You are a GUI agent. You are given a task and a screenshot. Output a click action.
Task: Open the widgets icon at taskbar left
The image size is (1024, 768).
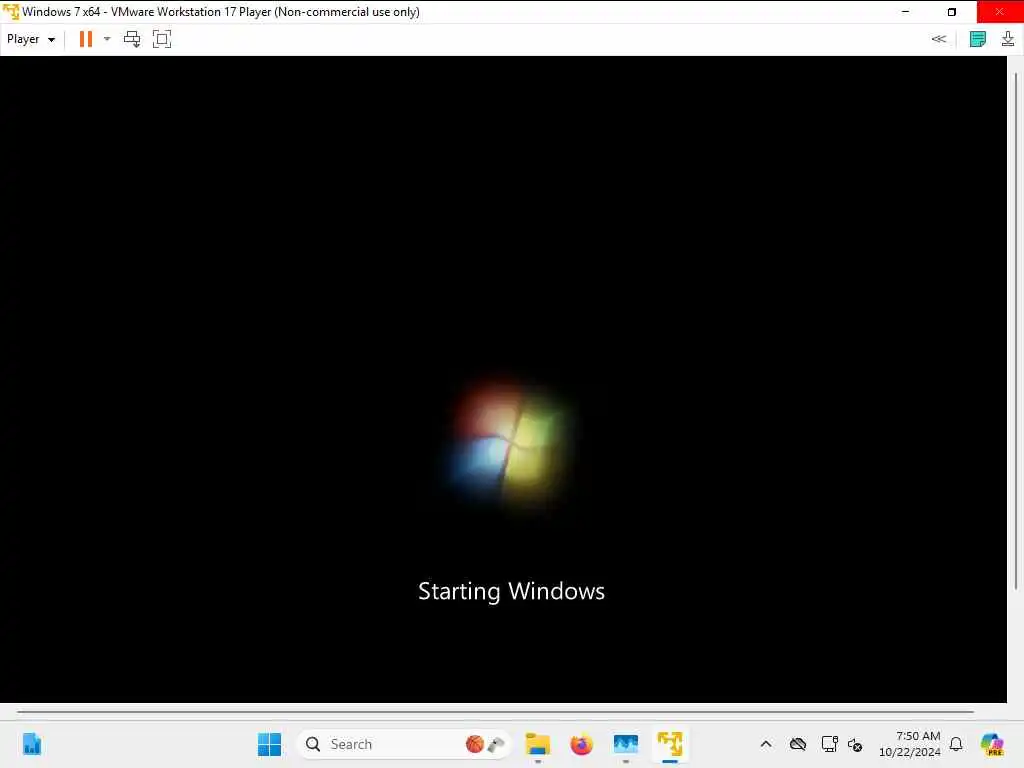(x=31, y=744)
